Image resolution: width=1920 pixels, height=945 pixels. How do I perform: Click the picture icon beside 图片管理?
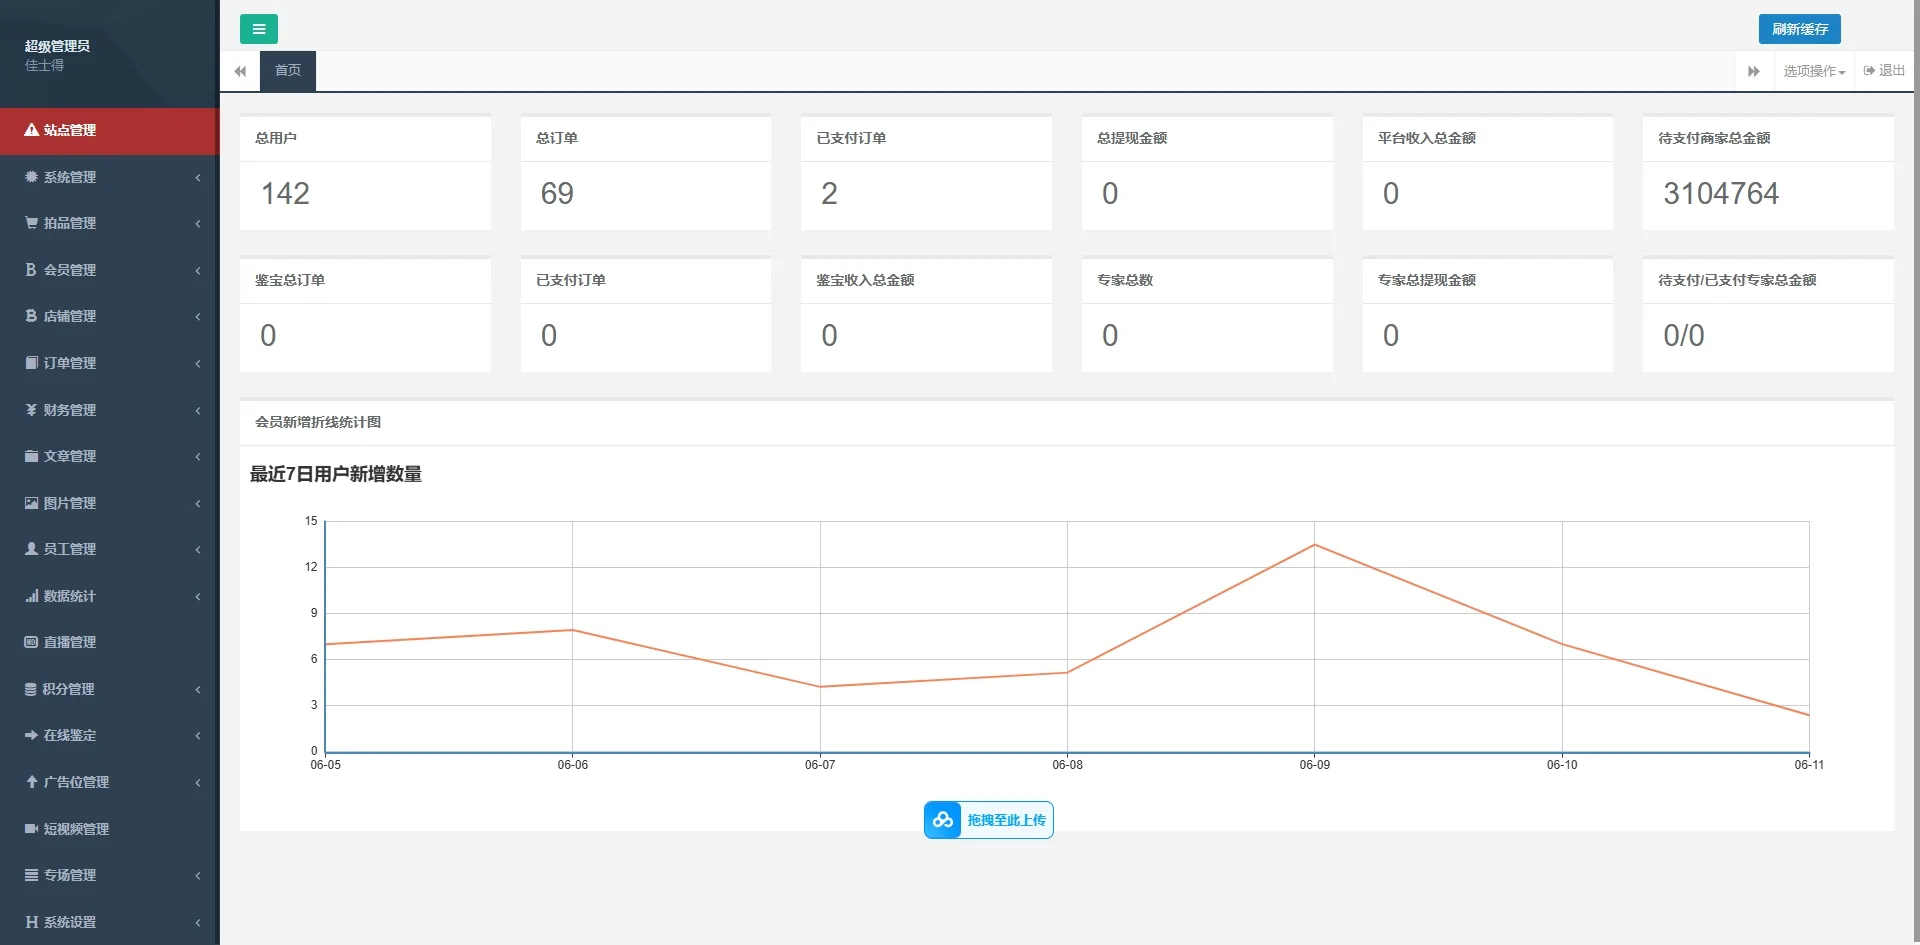[31, 503]
